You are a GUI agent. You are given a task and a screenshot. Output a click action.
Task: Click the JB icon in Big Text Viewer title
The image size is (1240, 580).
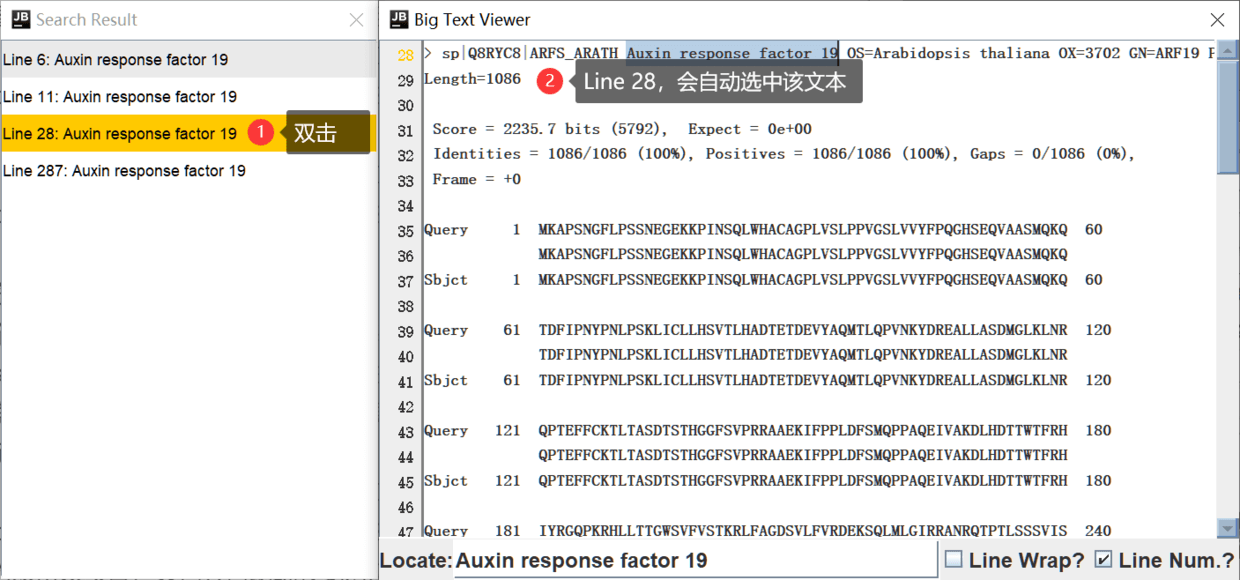(399, 19)
